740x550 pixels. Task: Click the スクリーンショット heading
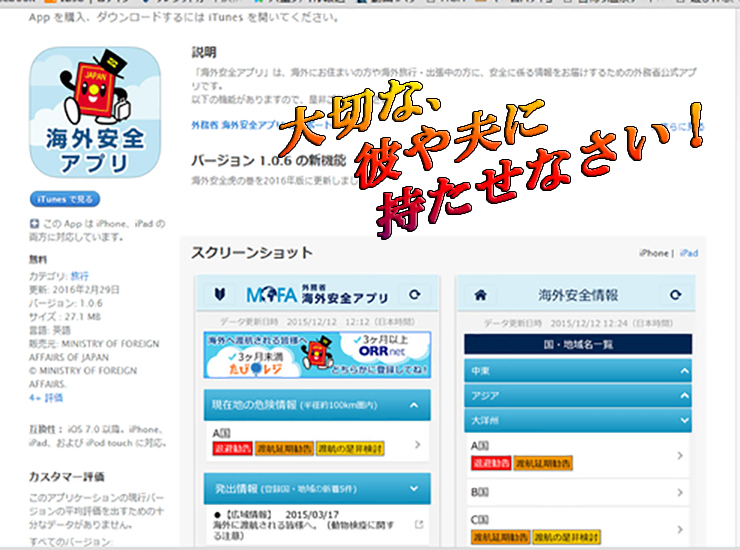click(x=252, y=253)
